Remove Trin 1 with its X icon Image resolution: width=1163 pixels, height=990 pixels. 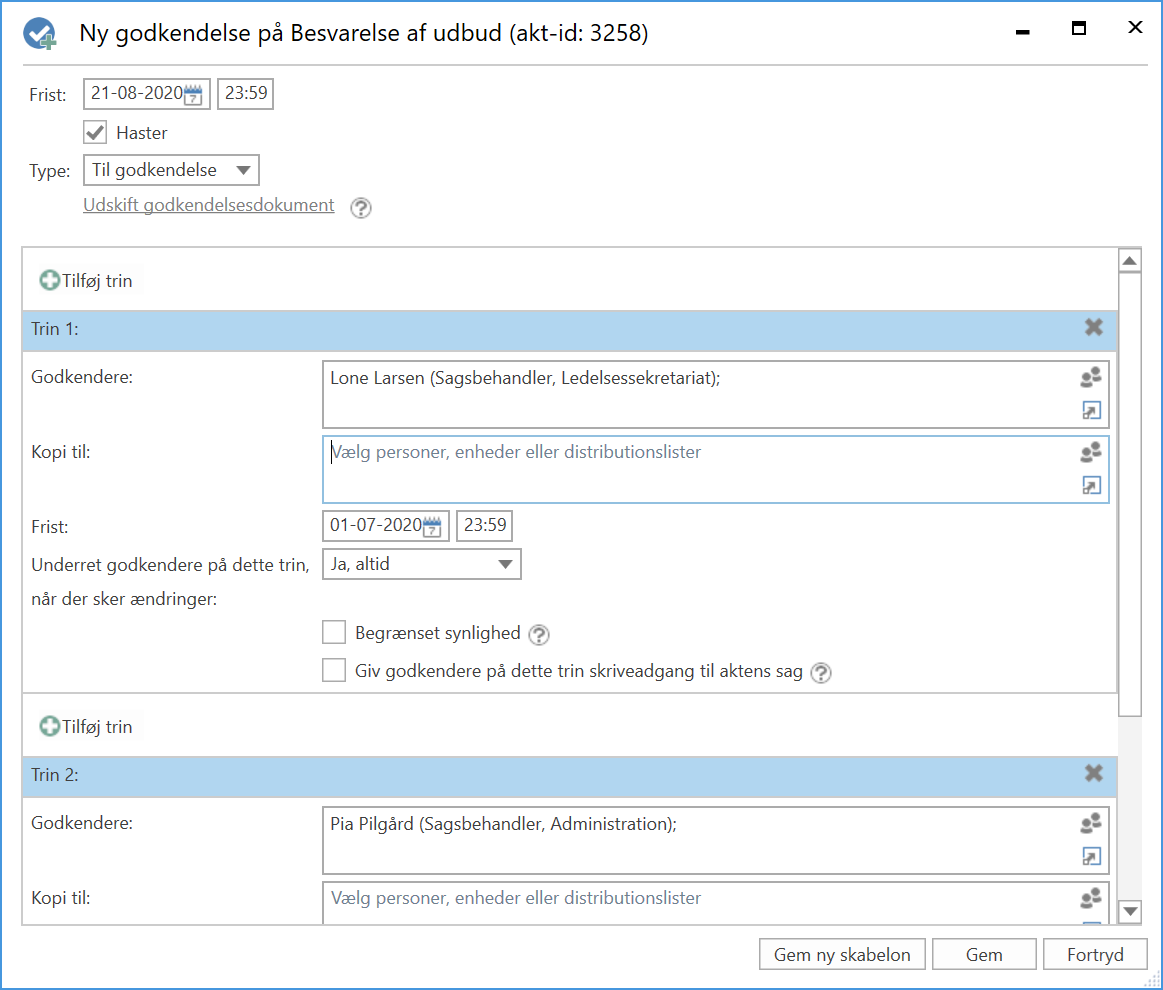point(1093,327)
